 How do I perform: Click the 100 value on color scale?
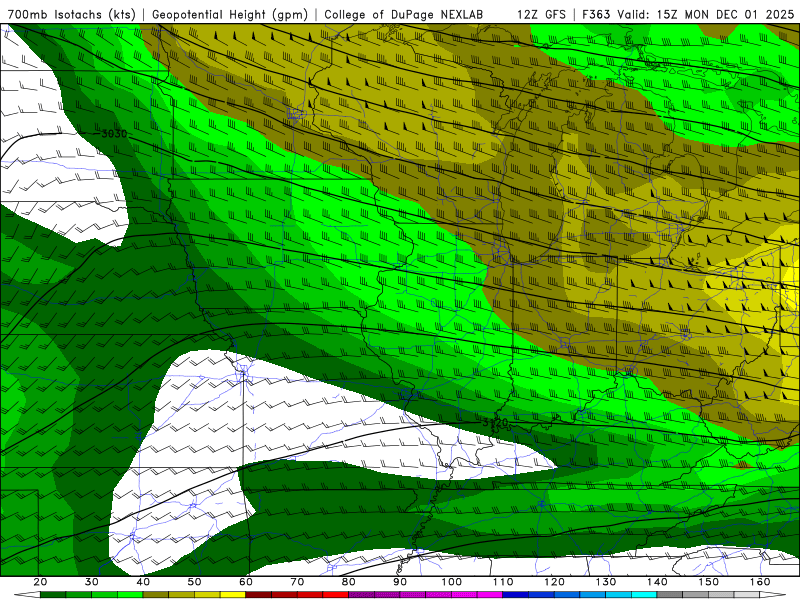452,582
